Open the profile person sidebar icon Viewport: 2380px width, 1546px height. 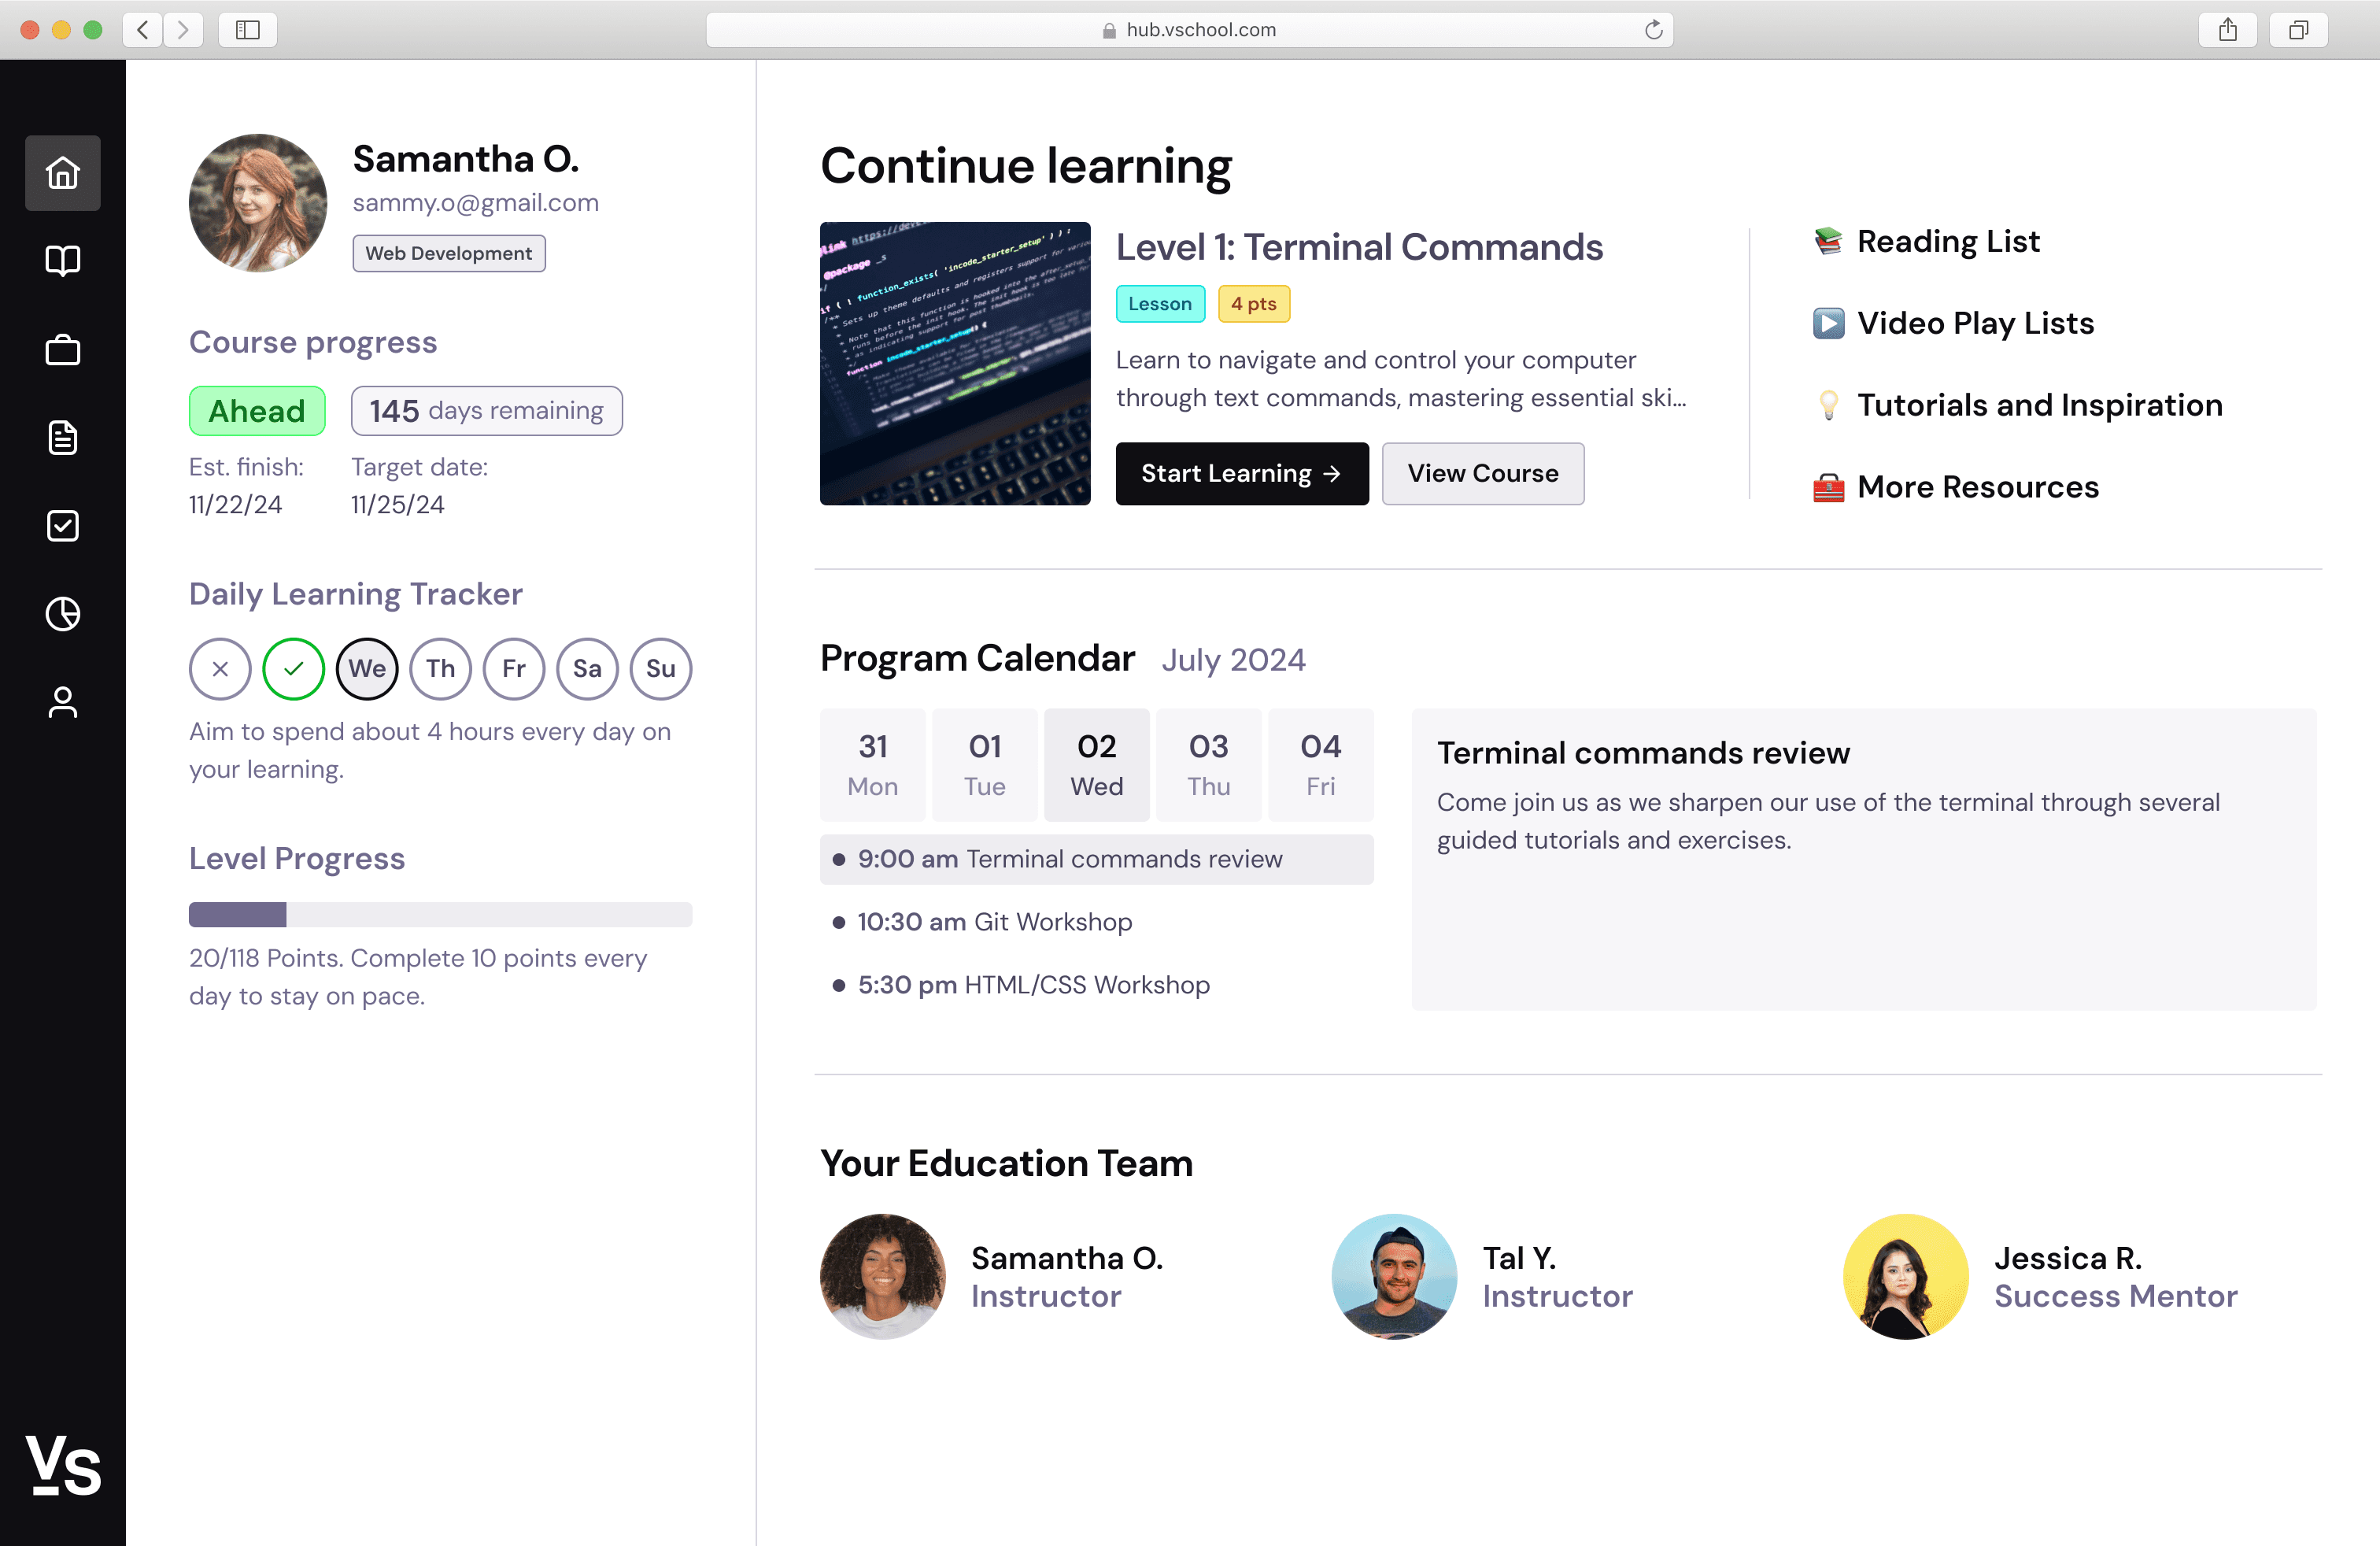[62, 702]
